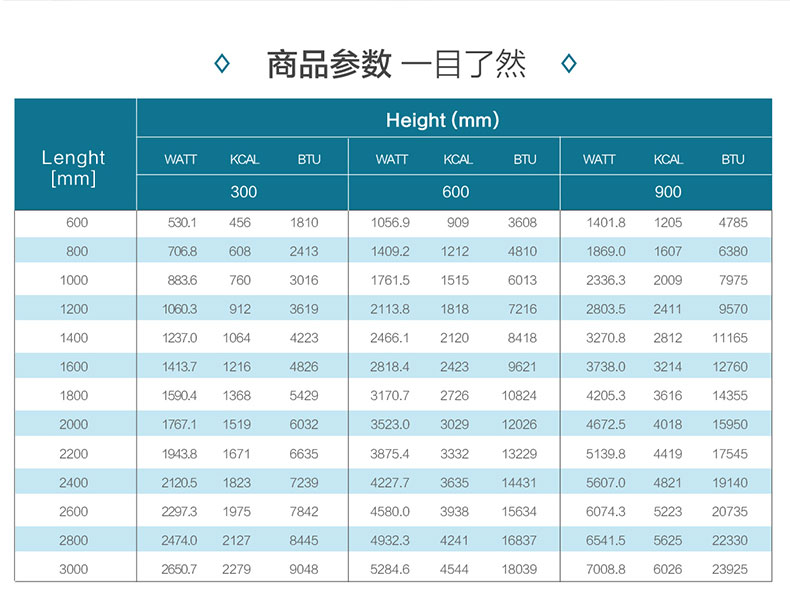The height and width of the screenshot is (606, 790).
Task: Click BTU value '1810'
Action: tap(304, 223)
